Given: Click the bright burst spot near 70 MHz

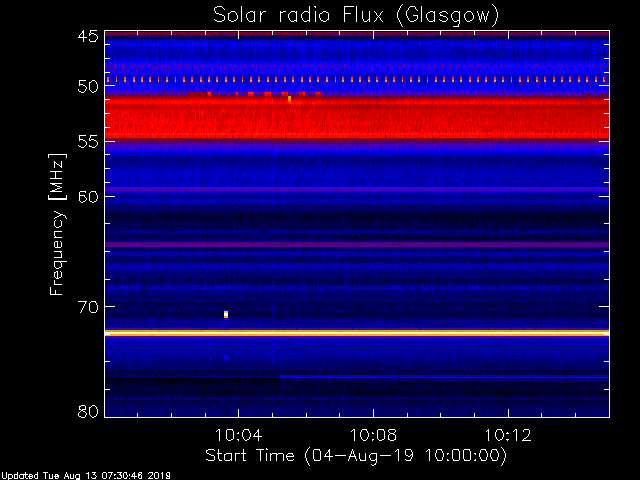Looking at the screenshot, I should coord(226,314).
